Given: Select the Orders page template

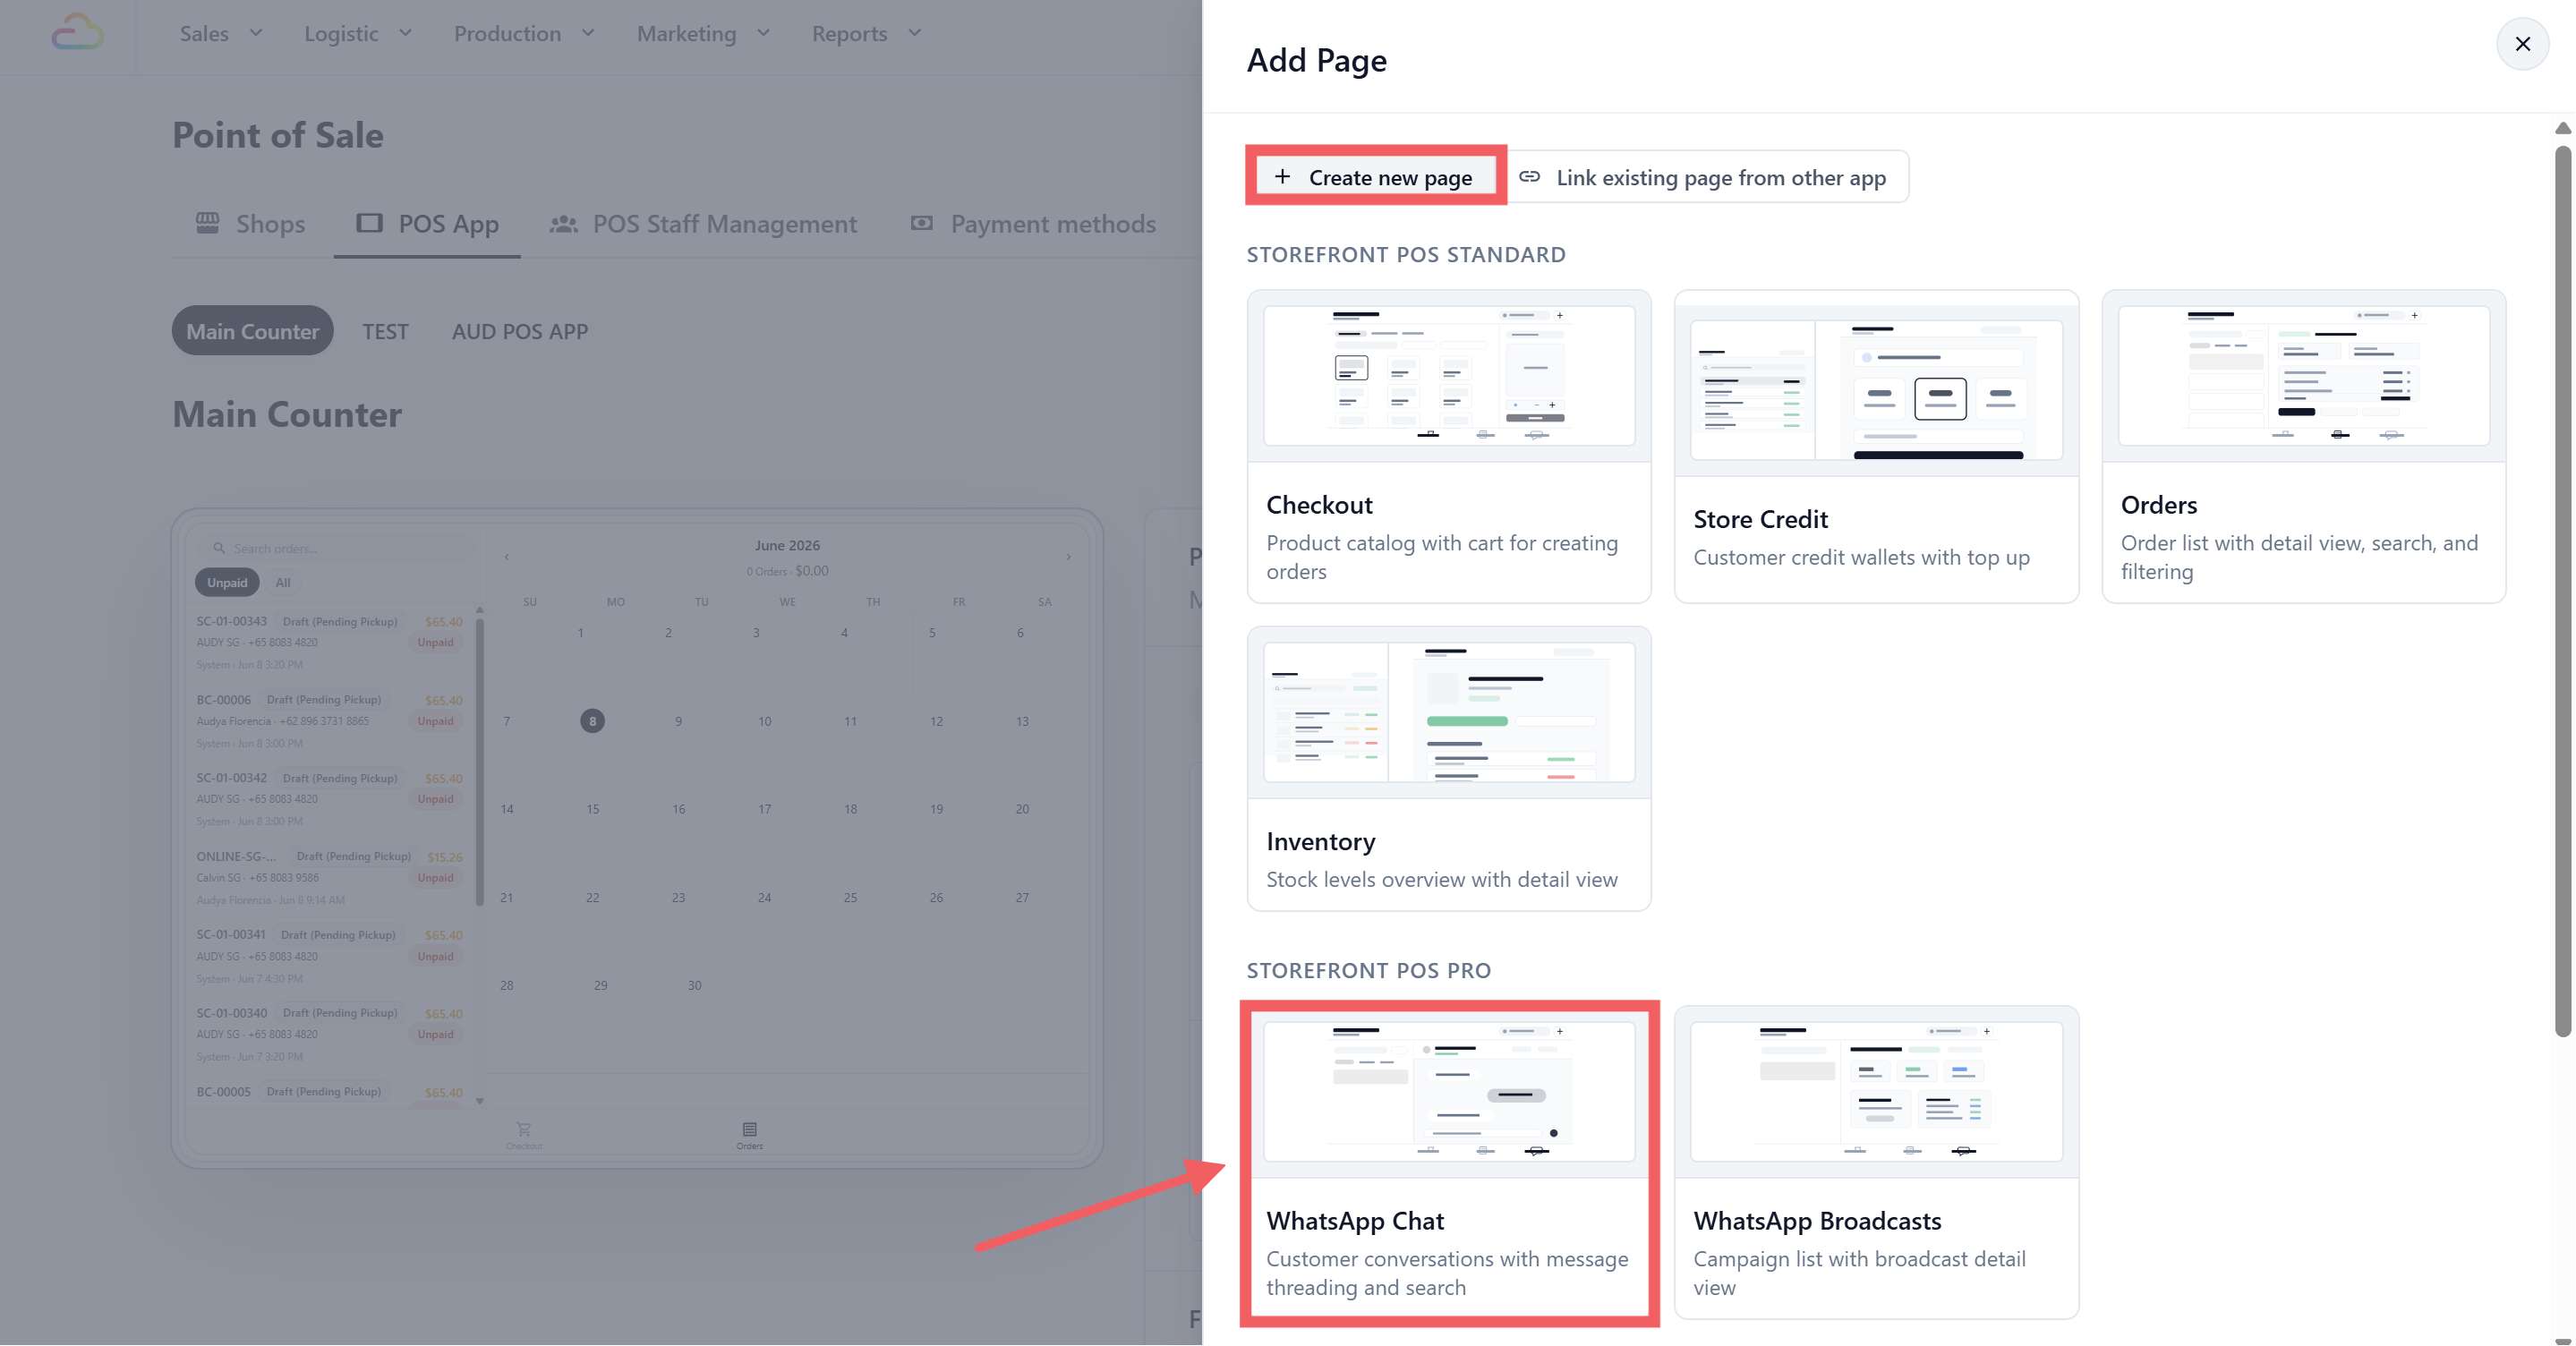Looking at the screenshot, I should pyautogui.click(x=2303, y=446).
